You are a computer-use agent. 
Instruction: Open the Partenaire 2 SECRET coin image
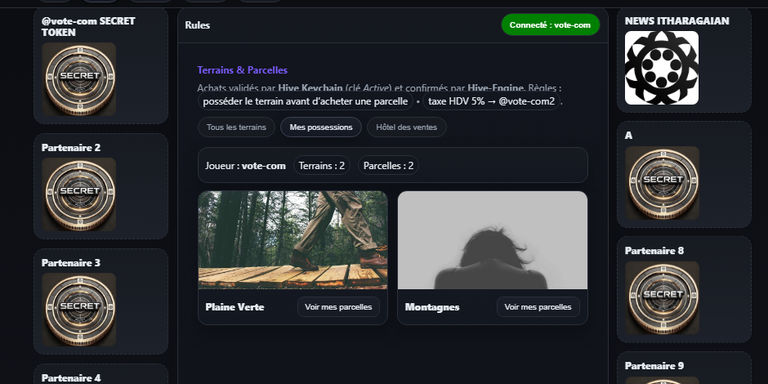click(x=79, y=194)
